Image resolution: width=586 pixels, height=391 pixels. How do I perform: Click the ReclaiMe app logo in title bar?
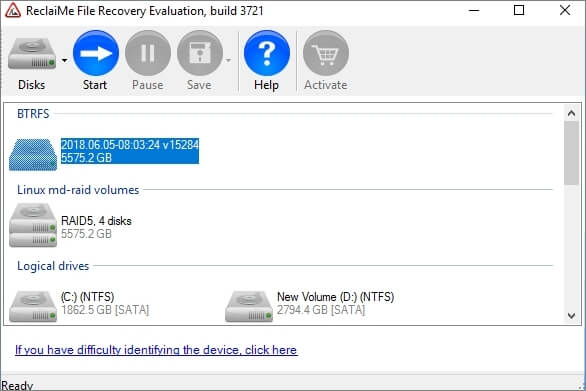[12, 10]
